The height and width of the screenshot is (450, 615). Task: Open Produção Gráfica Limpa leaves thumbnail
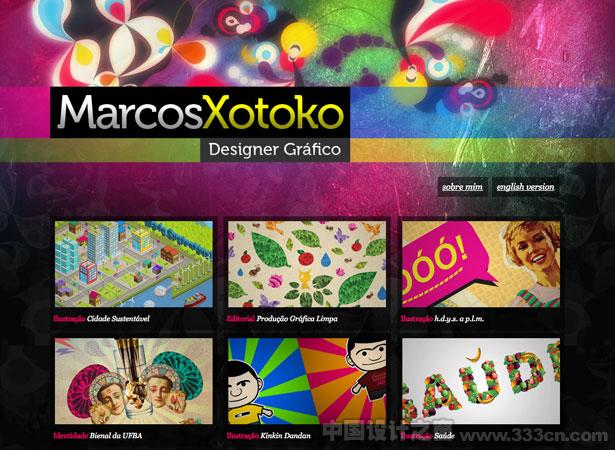tap(307, 264)
